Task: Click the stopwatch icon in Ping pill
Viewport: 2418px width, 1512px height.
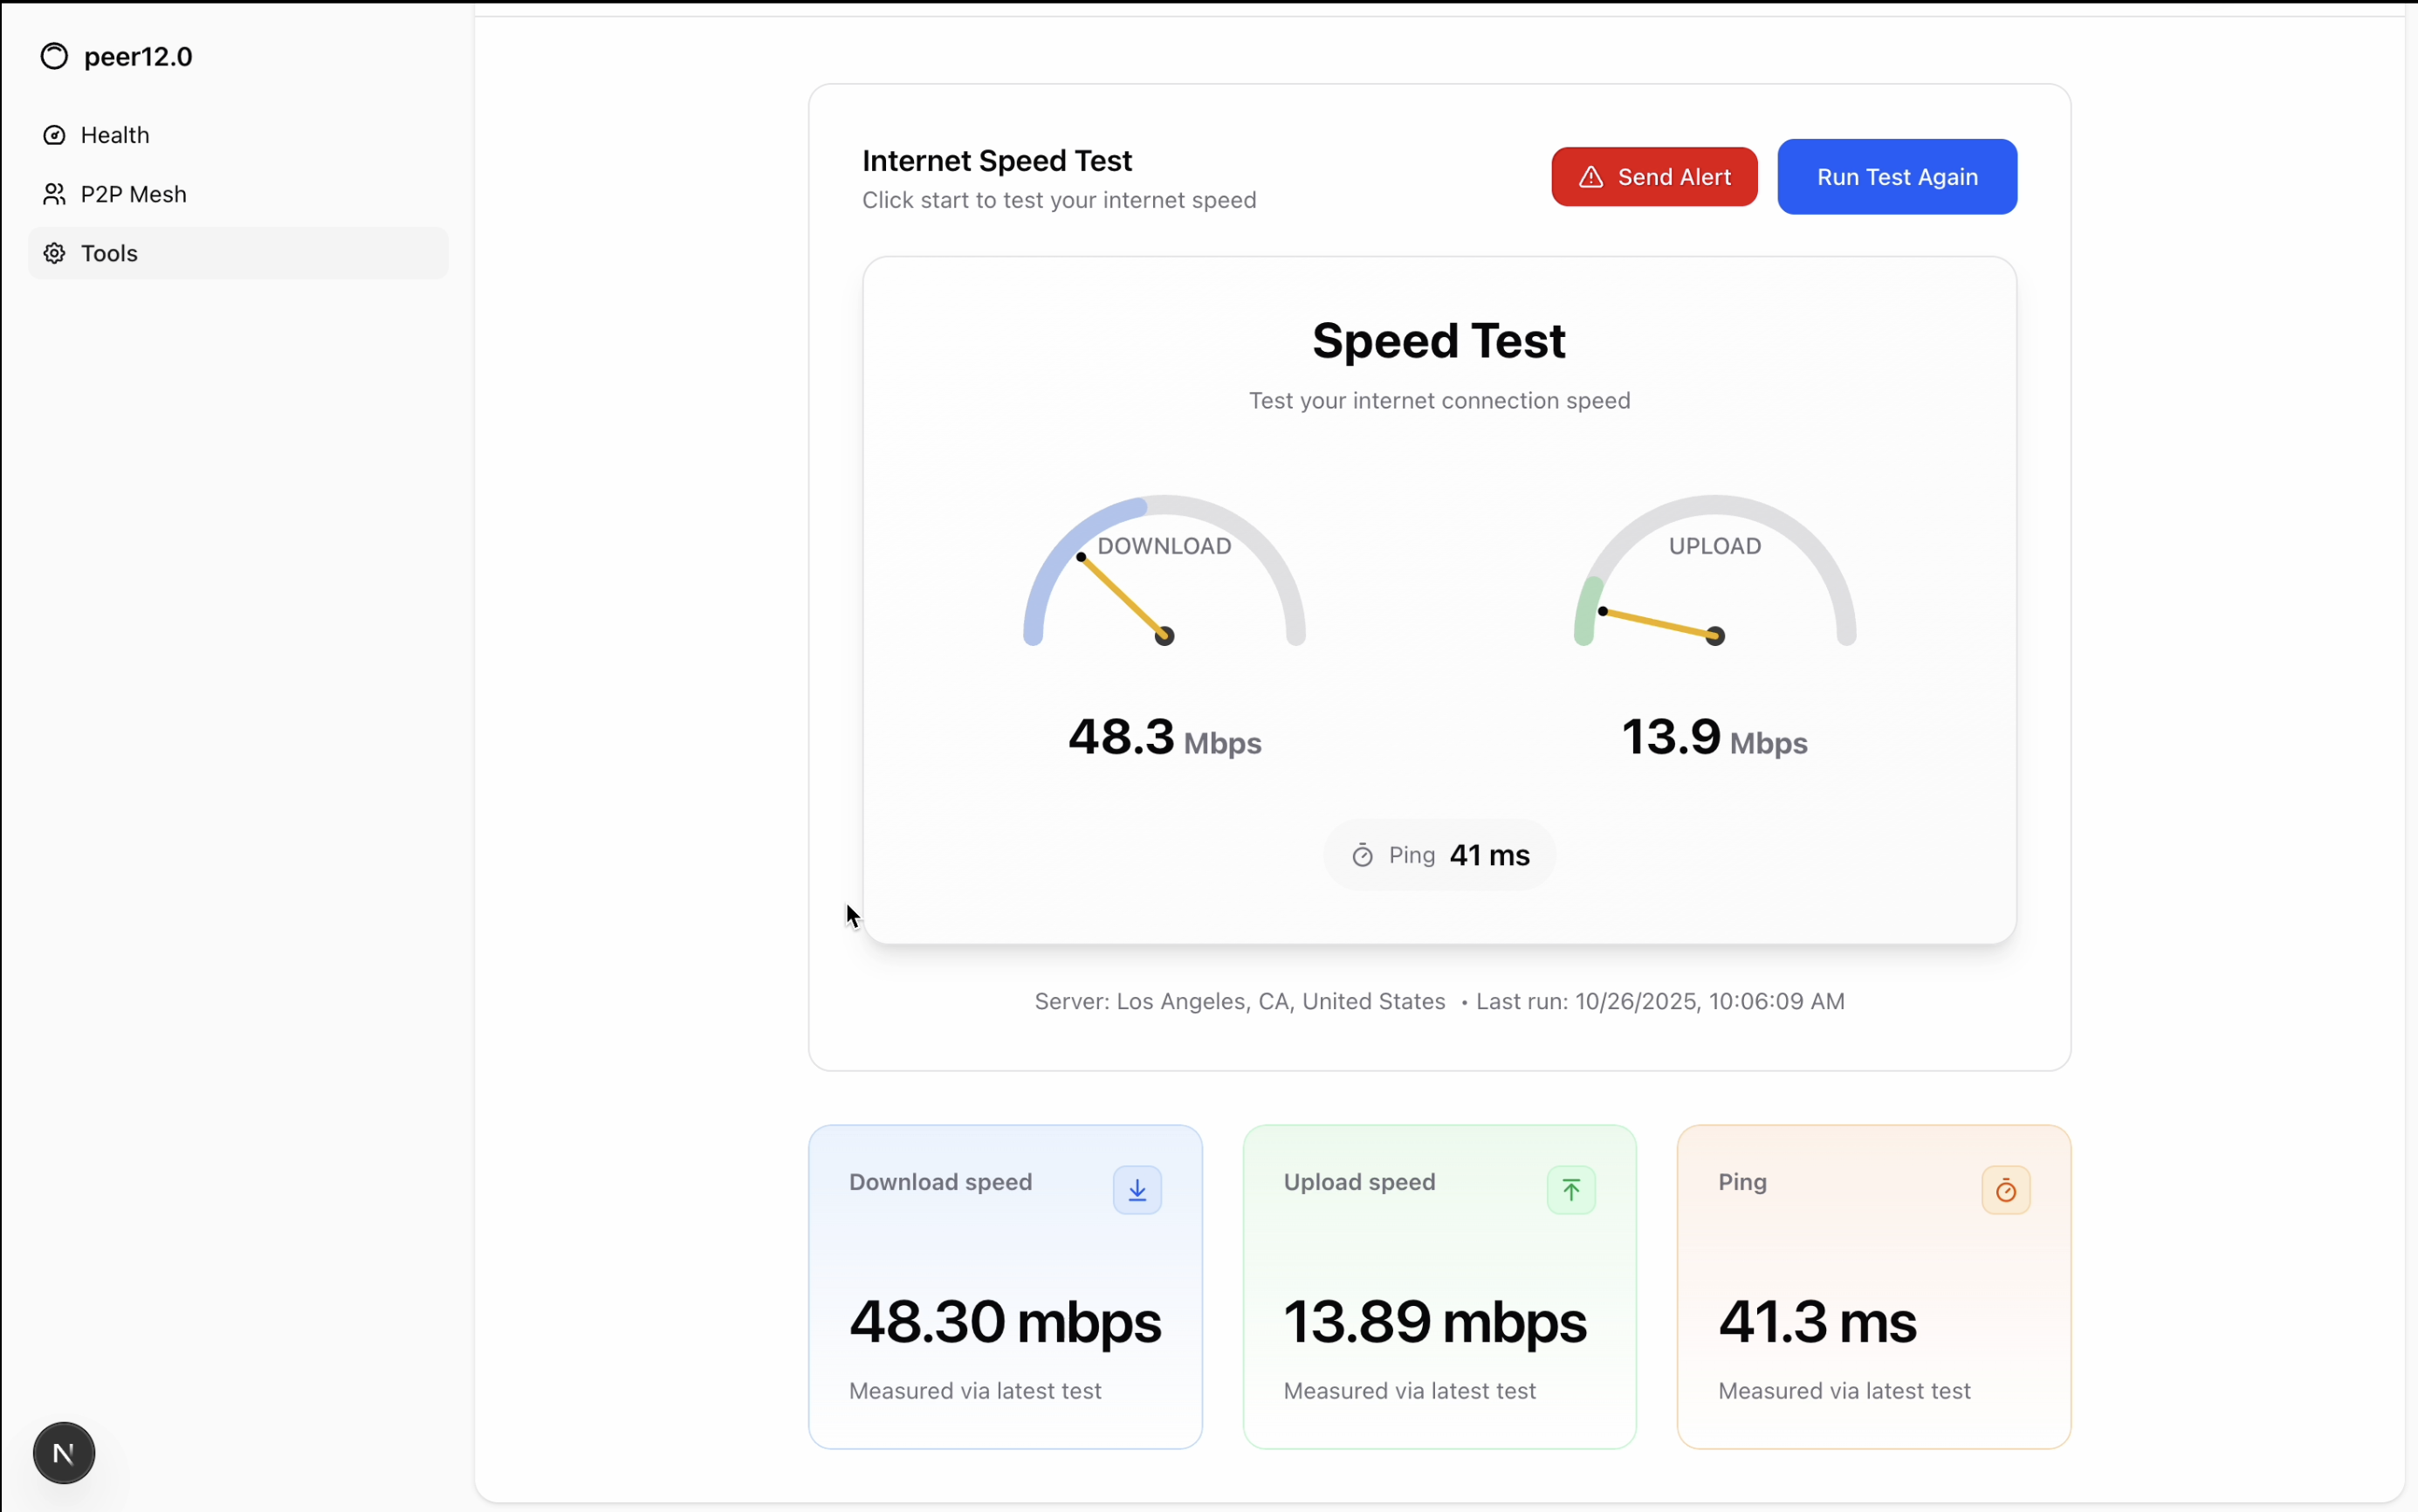Action: pyautogui.click(x=1362, y=856)
